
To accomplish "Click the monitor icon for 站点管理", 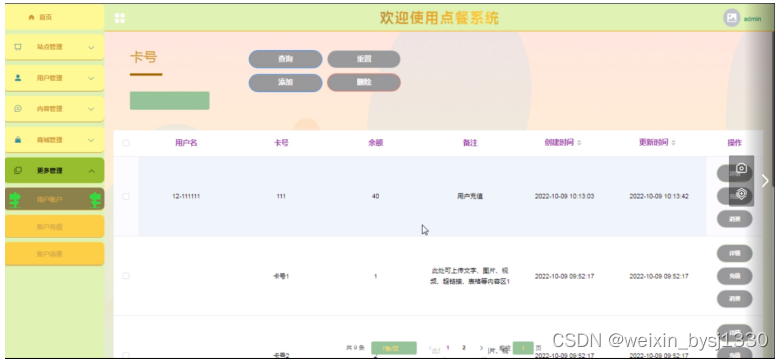I will tap(18, 47).
